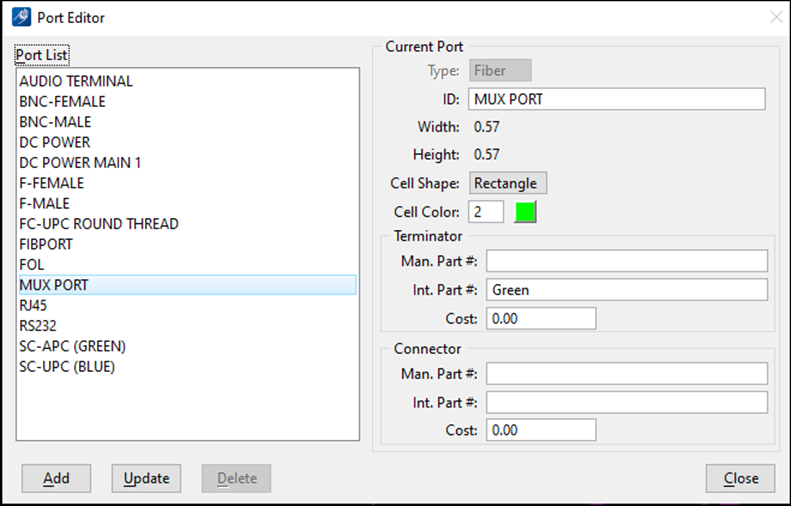
Task: Click the Close button at bottom
Action: coord(741,478)
